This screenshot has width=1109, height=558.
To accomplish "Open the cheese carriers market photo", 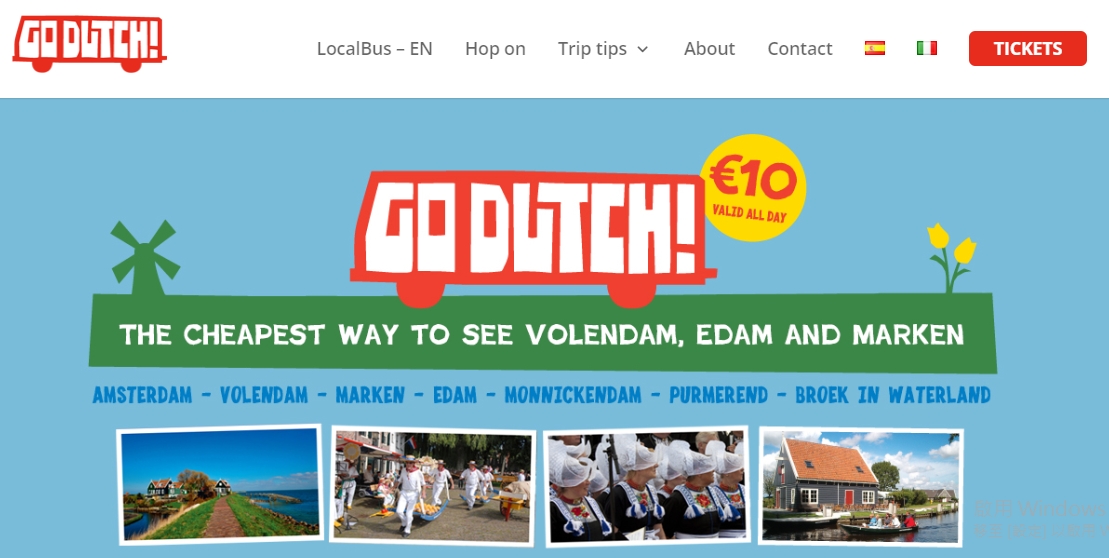I will [432, 486].
